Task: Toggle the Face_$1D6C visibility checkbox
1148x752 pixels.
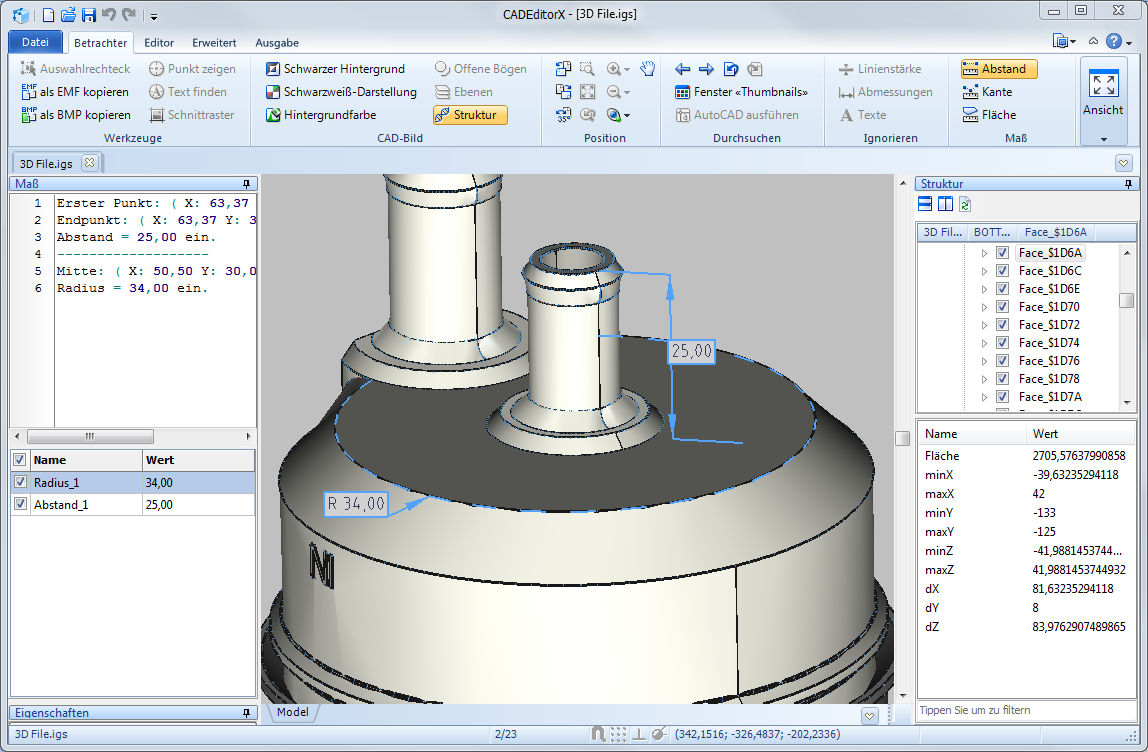Action: click(1002, 271)
